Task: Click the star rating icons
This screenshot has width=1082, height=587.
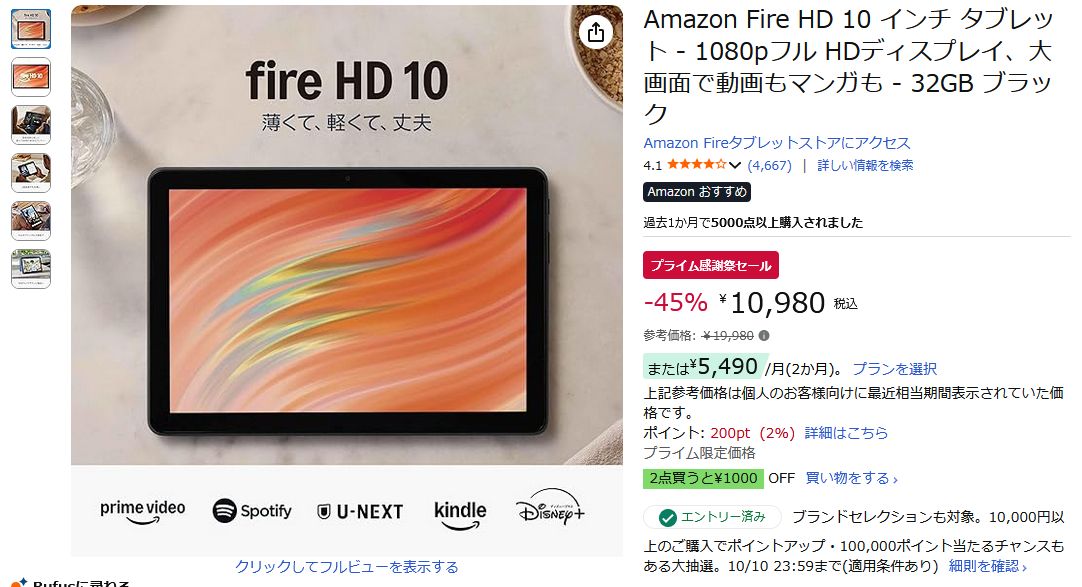Action: click(696, 165)
